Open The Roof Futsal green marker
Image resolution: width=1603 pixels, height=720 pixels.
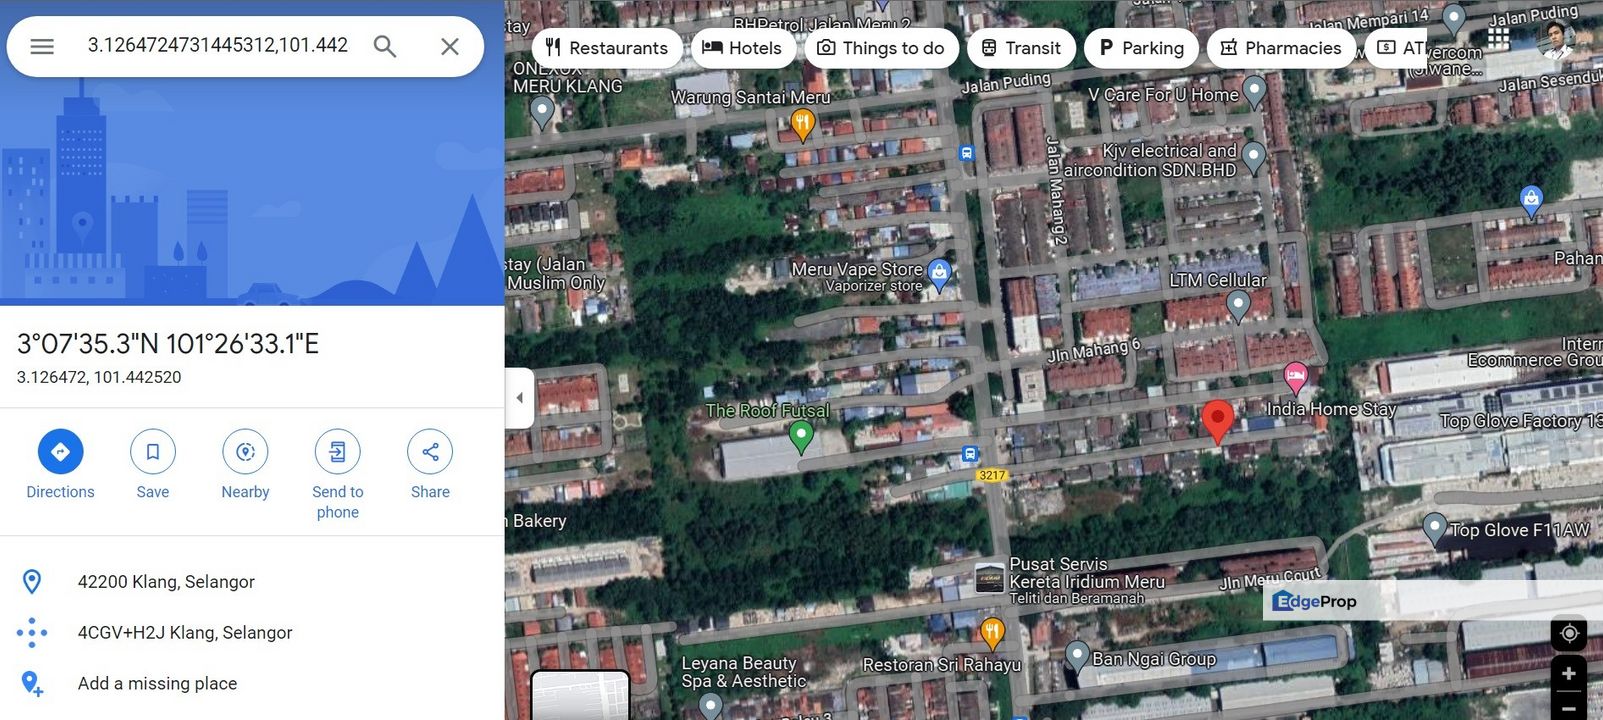coord(801,436)
